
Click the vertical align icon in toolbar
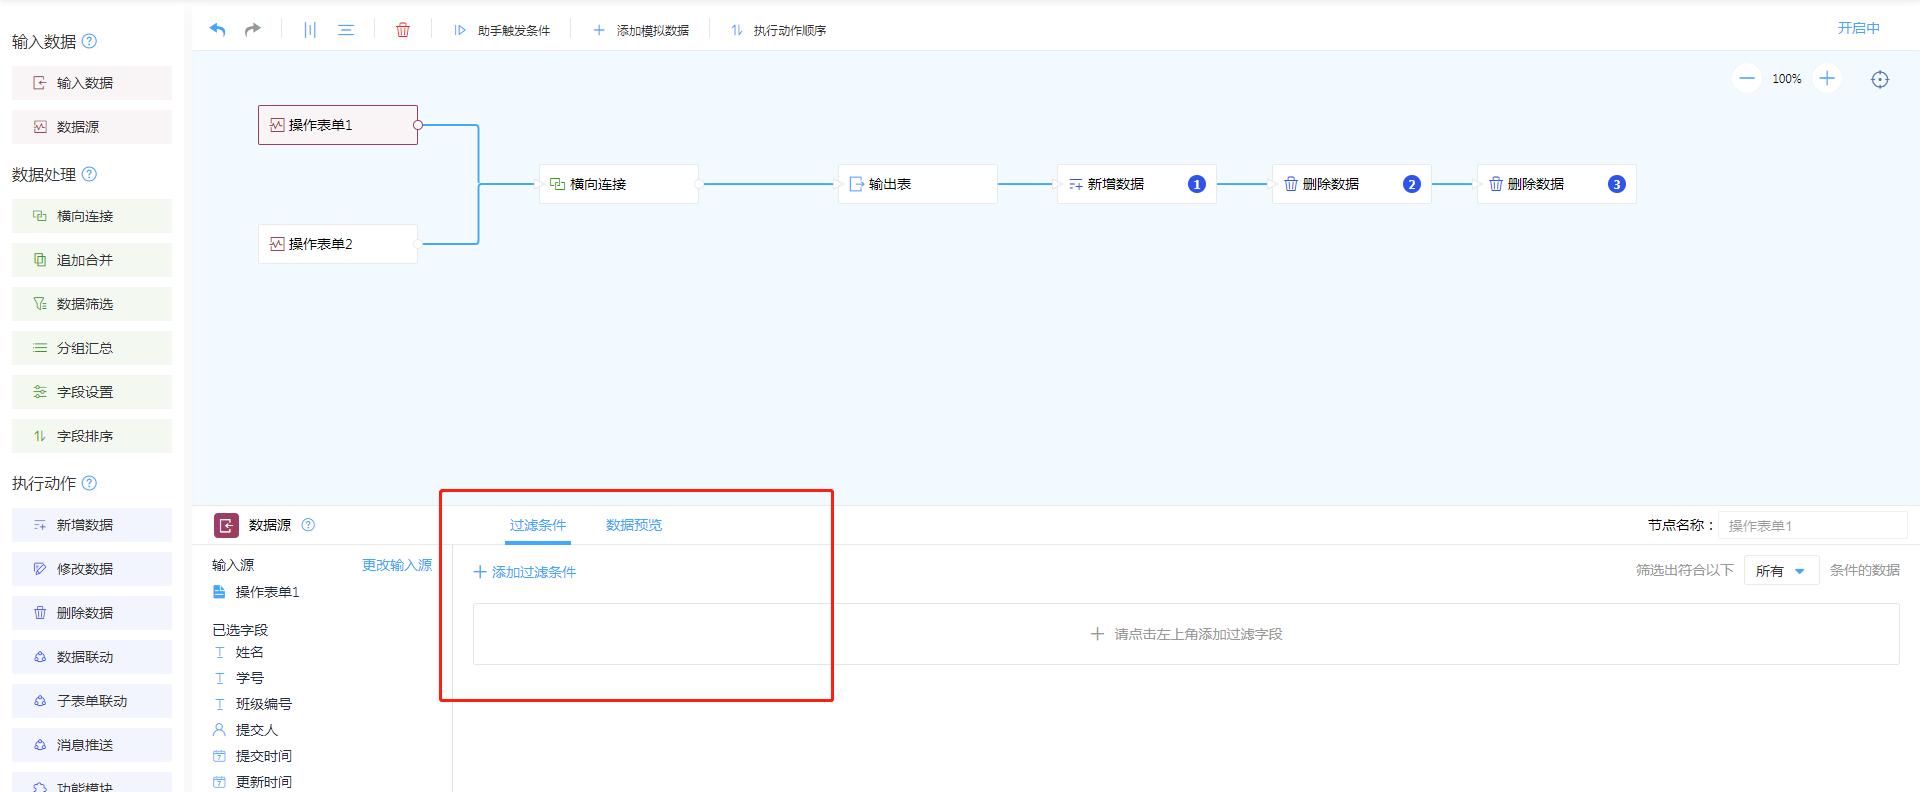point(310,30)
